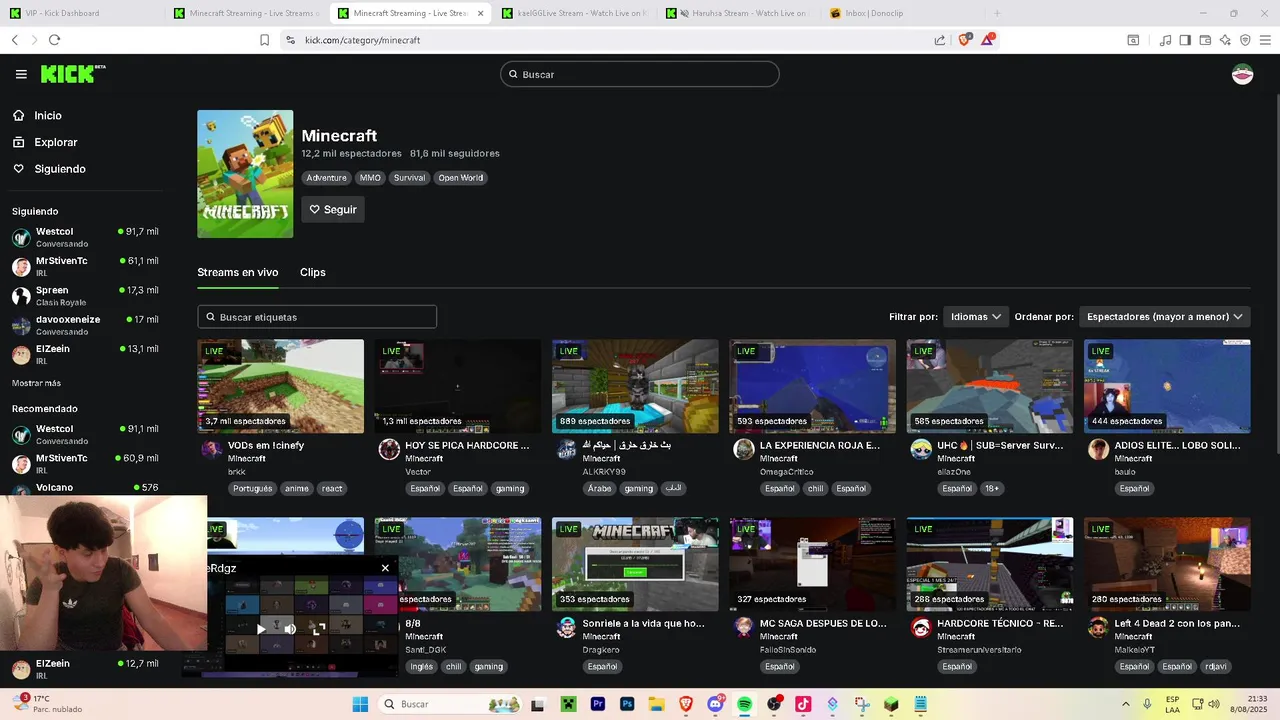Open Westcol in Siguiendo list
The height and width of the screenshot is (720, 1280).
(85, 237)
